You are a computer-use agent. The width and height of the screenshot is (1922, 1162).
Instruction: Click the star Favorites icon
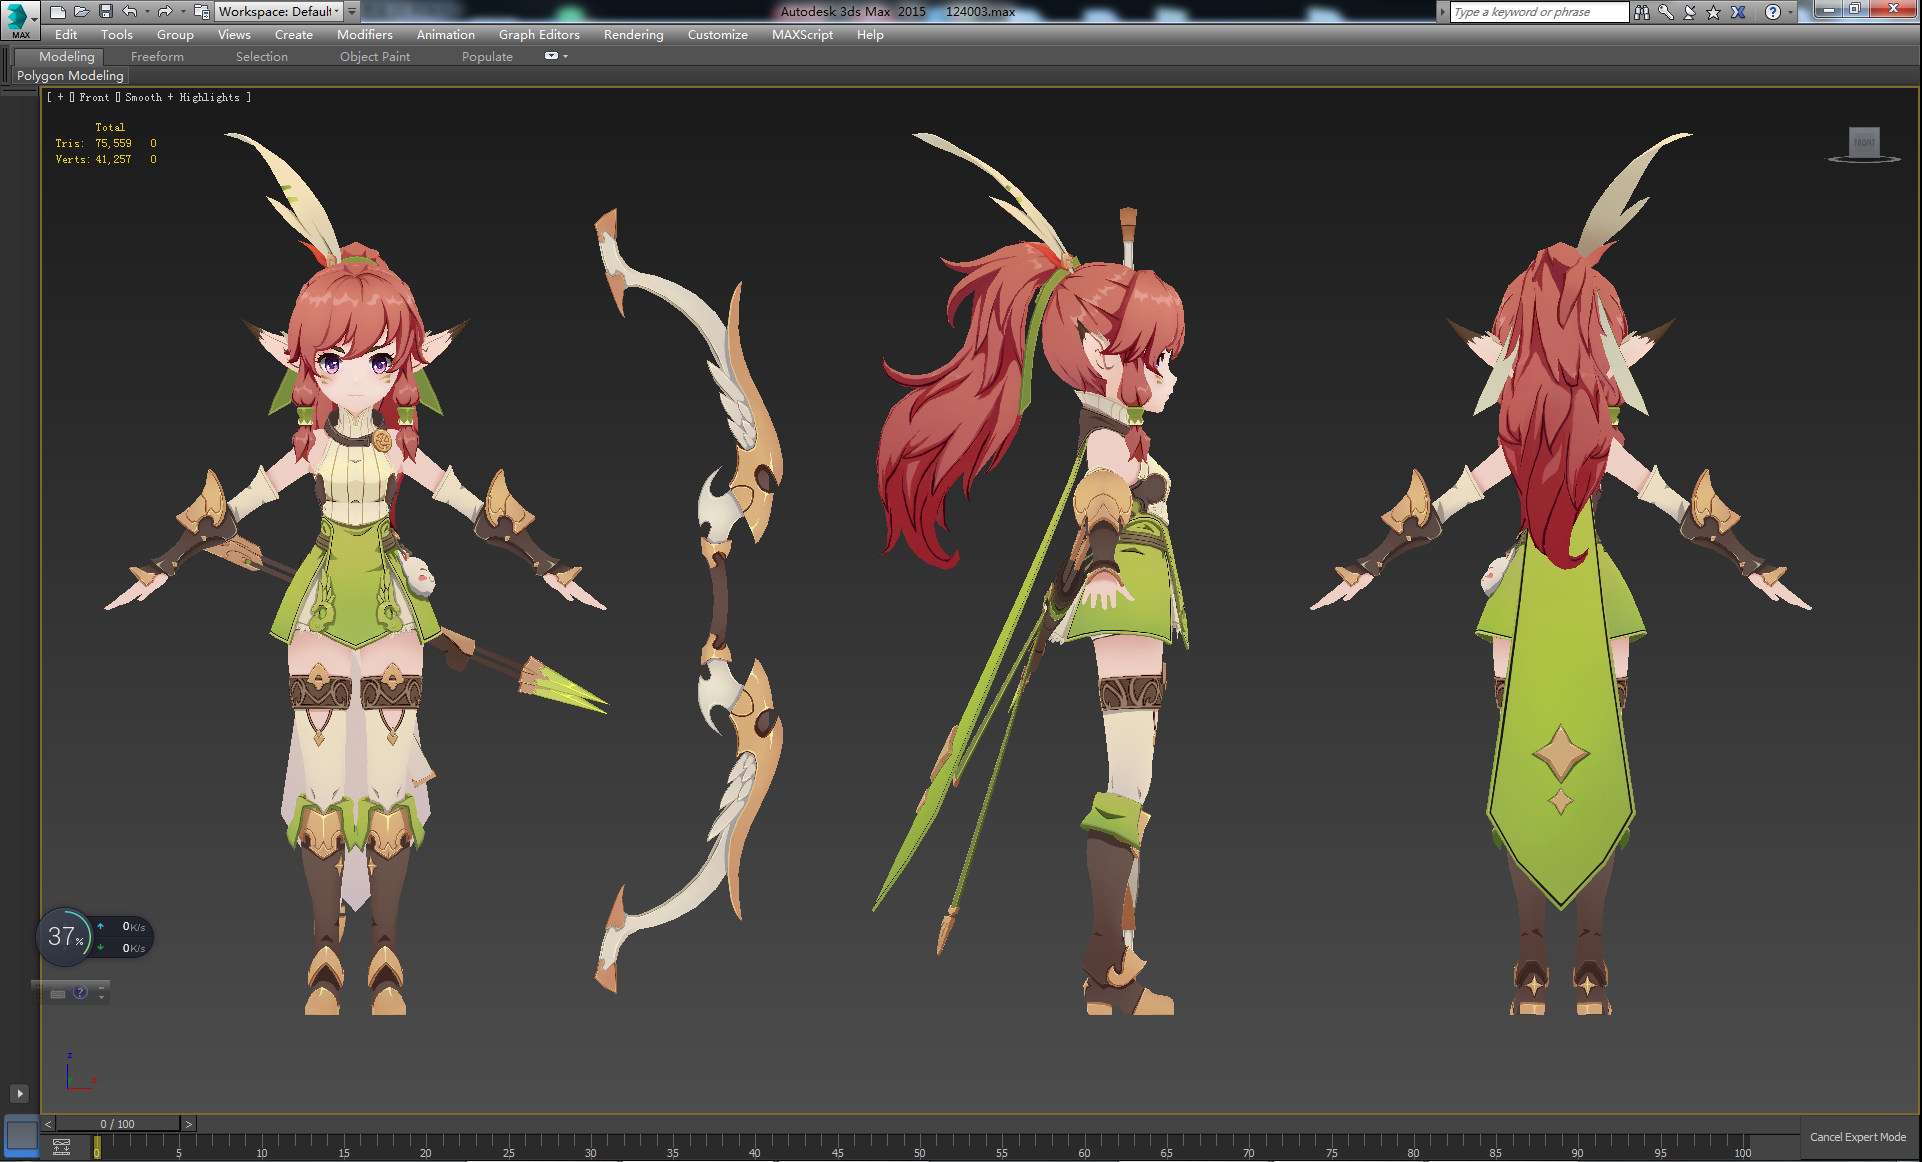1714,12
